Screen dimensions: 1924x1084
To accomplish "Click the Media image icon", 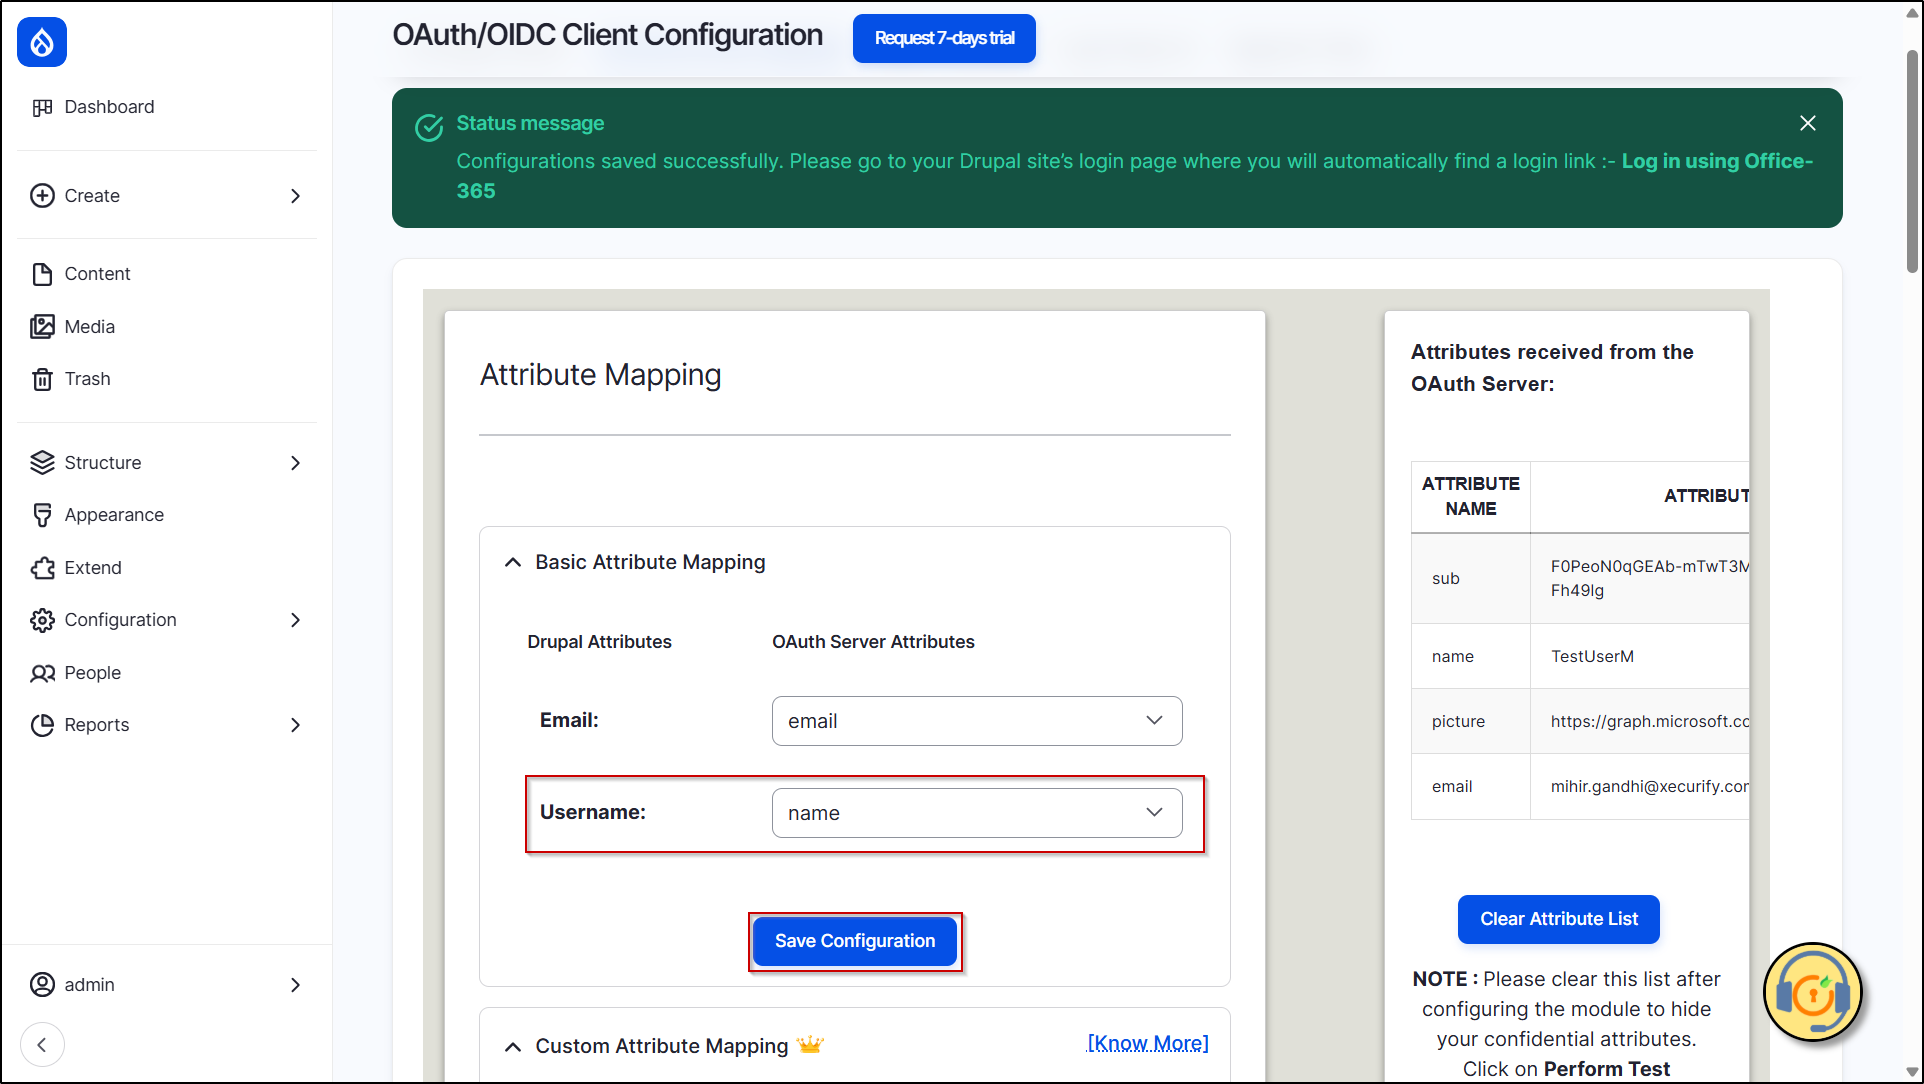I will coord(42,327).
